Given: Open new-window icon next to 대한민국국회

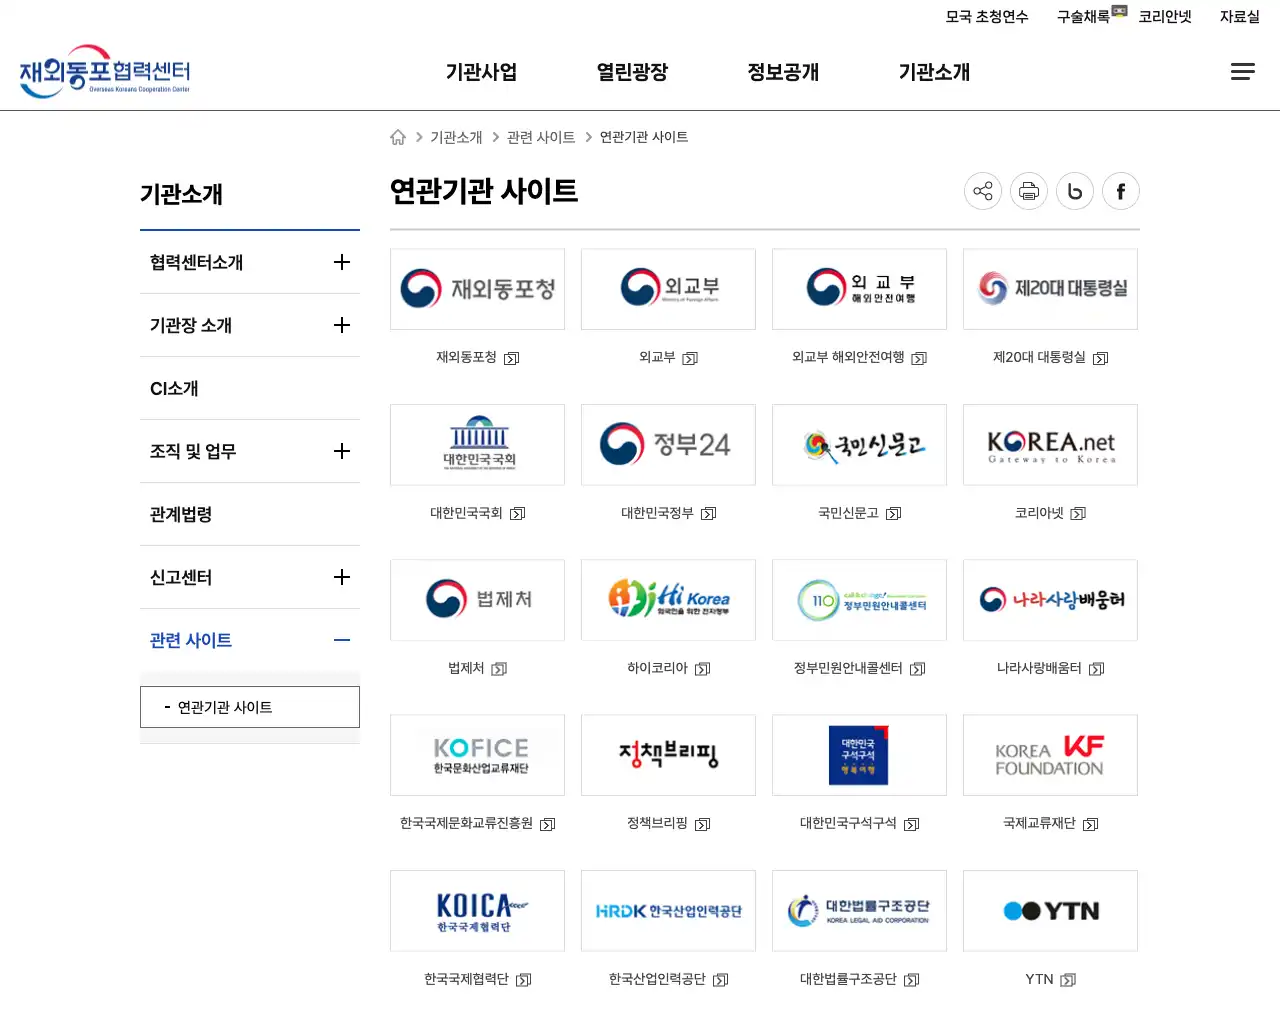Looking at the screenshot, I should click(x=517, y=514).
